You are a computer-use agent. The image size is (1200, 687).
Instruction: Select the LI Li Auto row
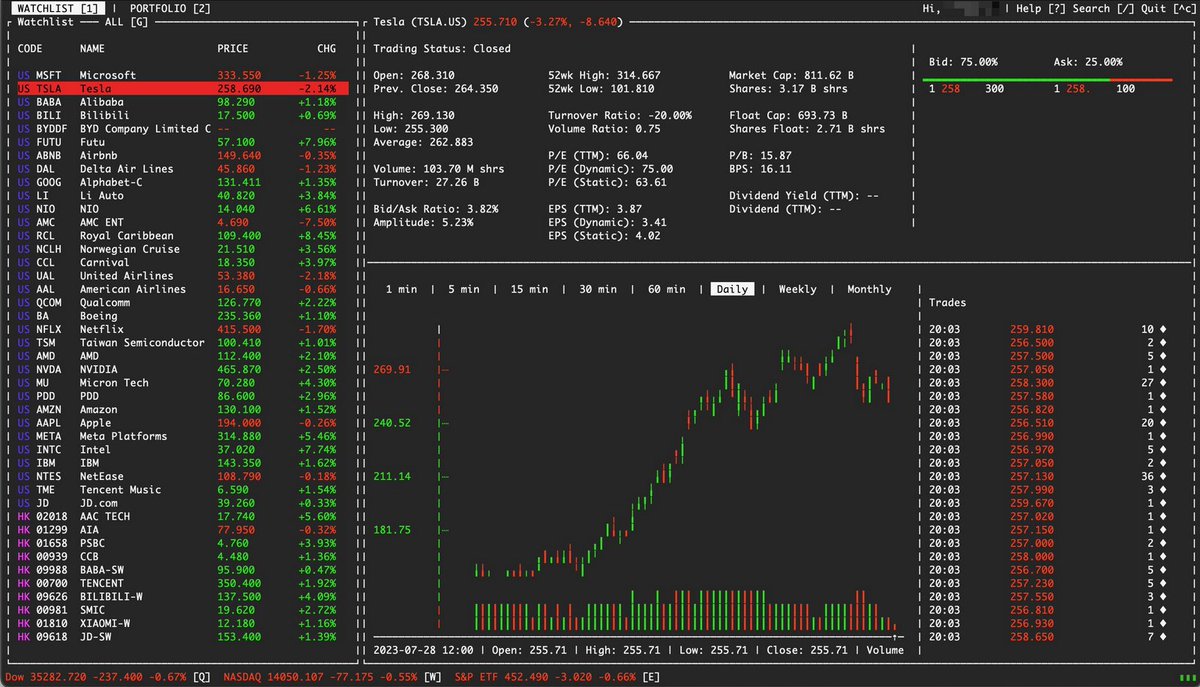coord(182,195)
